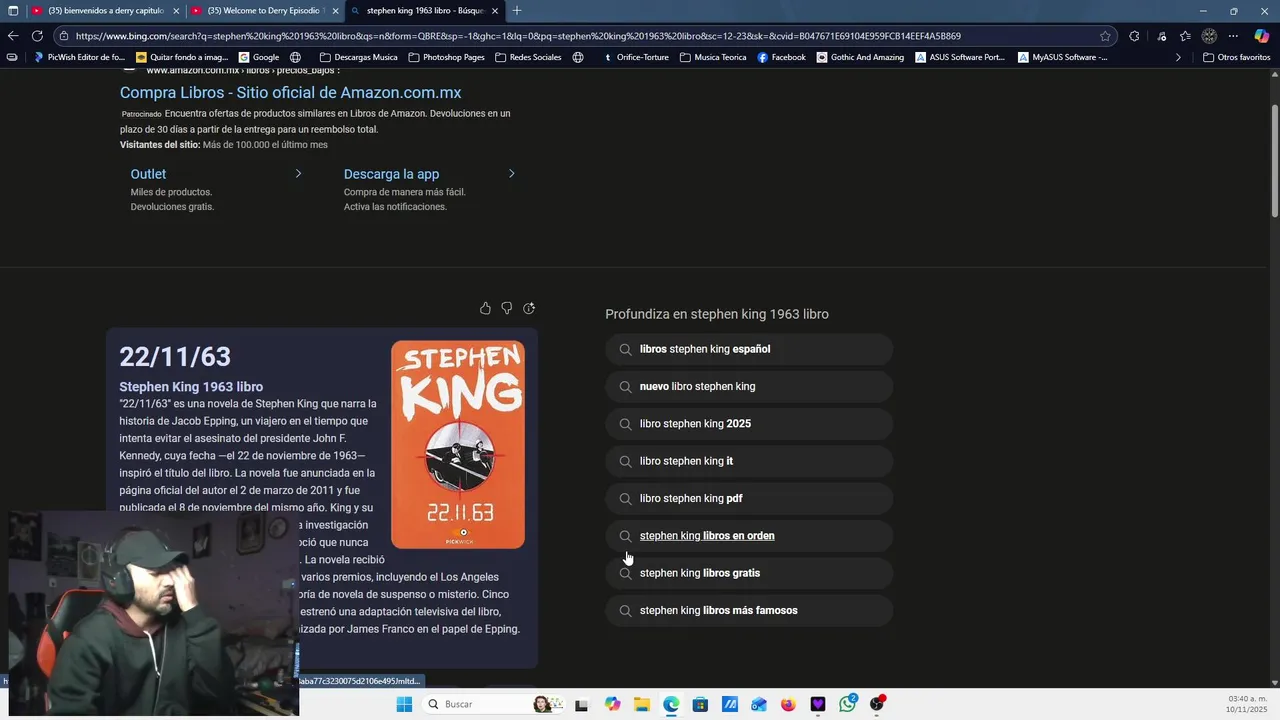This screenshot has height=720, width=1280.
Task: Open the Descargas Musica bookmarks folder
Action: [x=358, y=57]
